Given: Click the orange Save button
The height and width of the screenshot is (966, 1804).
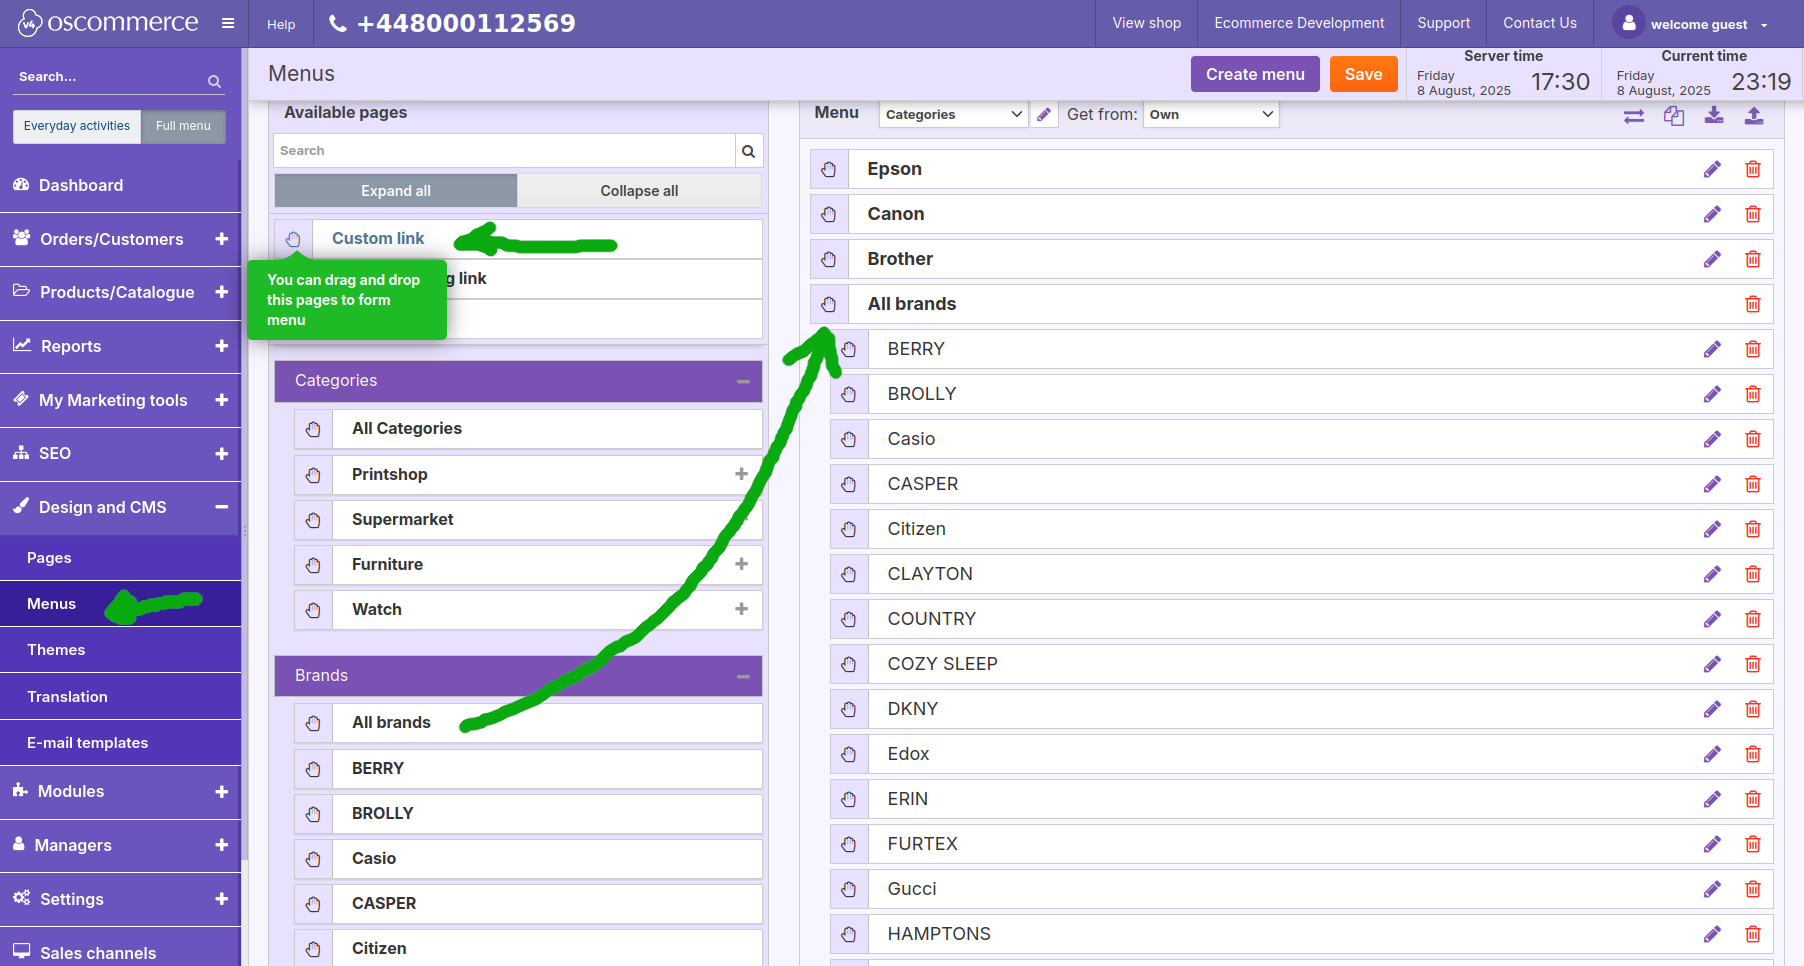Looking at the screenshot, I should tap(1363, 74).
